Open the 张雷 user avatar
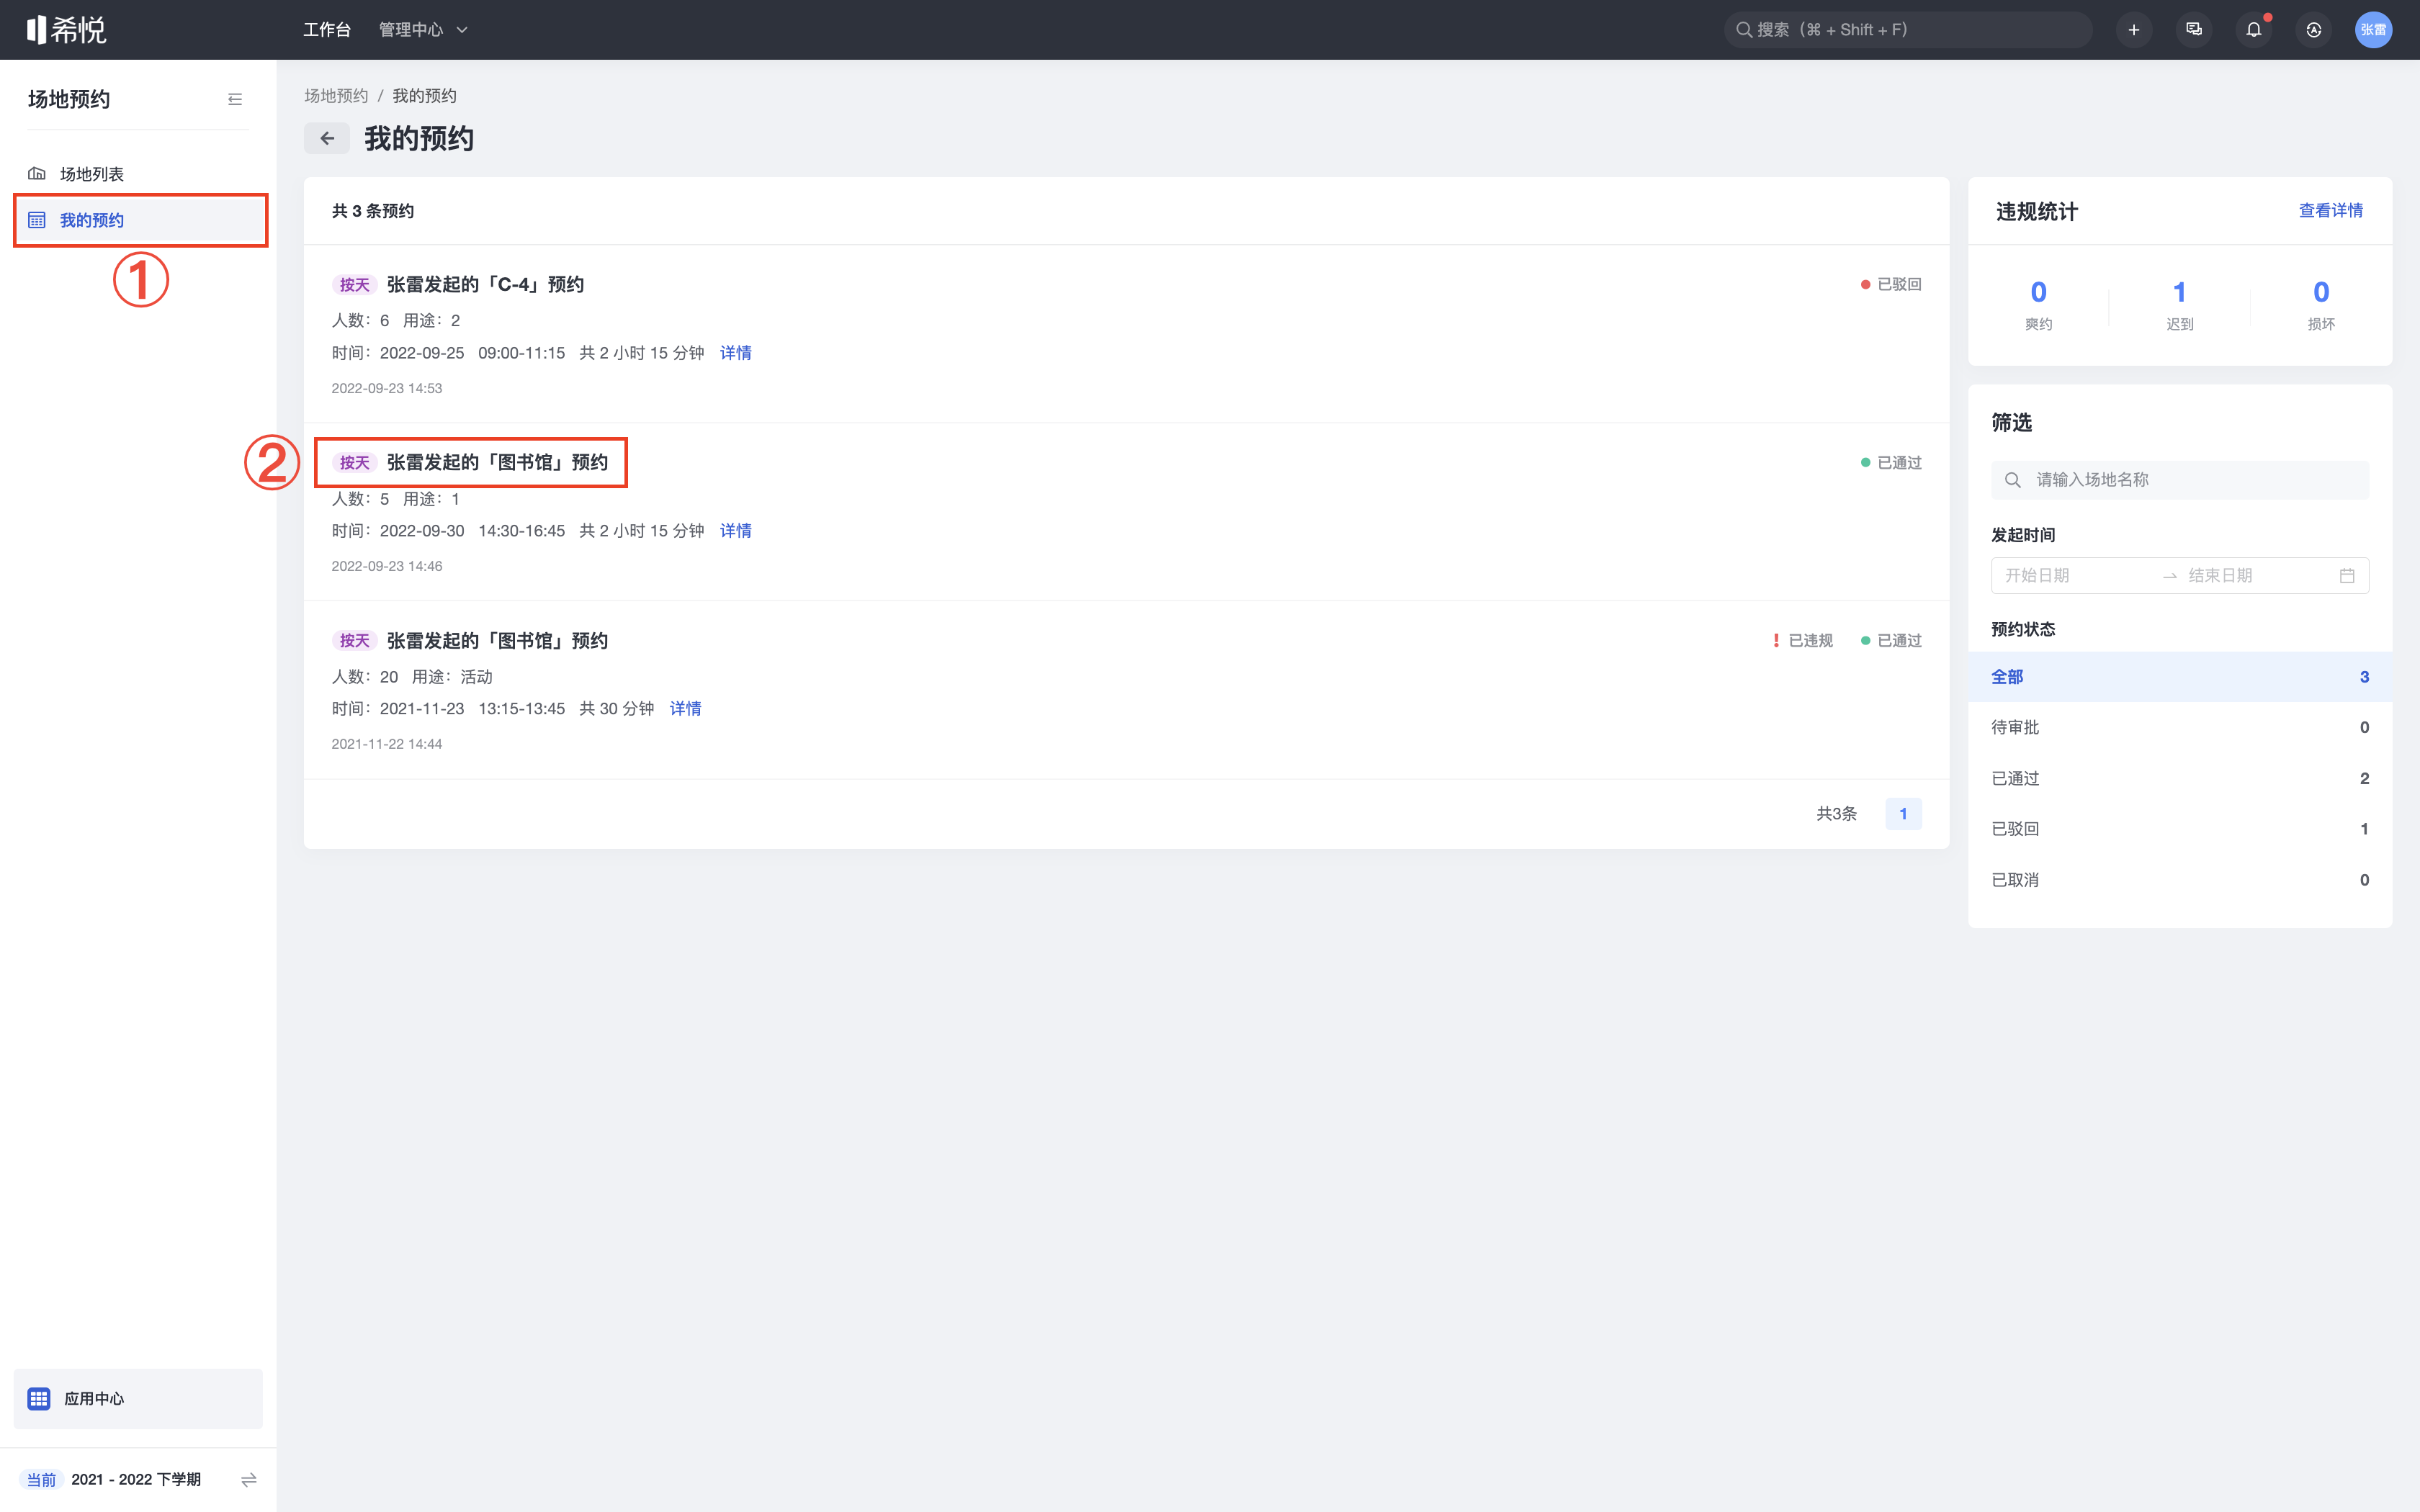This screenshot has height=1512, width=2420. coord(2374,30)
